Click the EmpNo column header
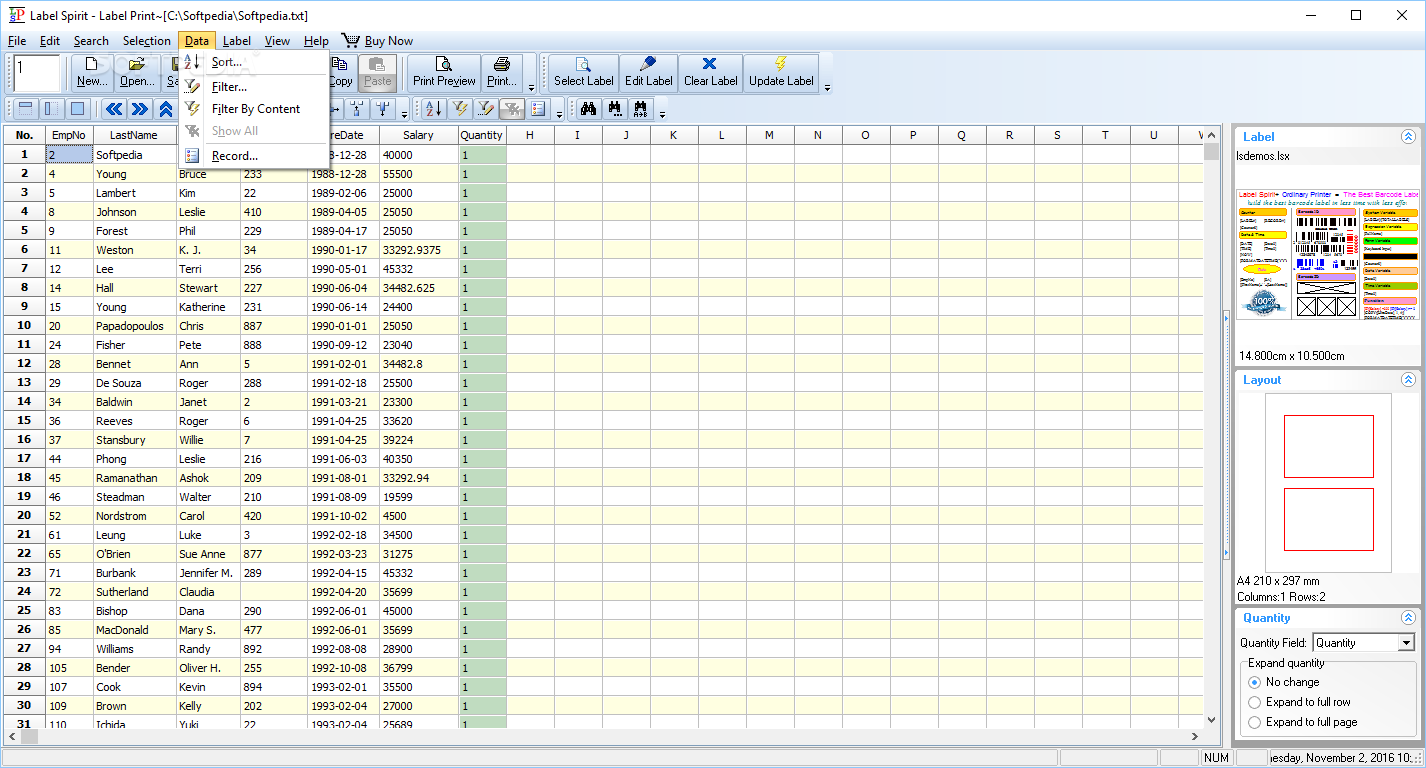1426x768 pixels. 69,135
